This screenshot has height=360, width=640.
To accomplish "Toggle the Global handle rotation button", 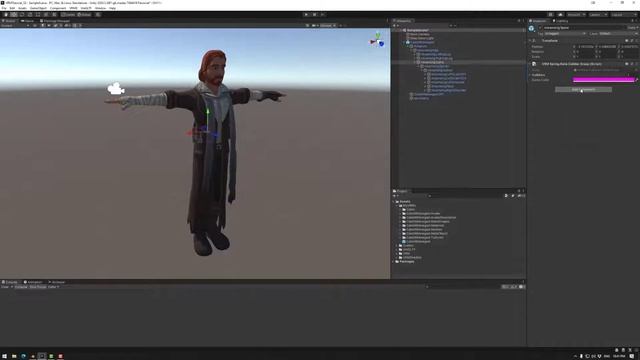I will [84, 15].
